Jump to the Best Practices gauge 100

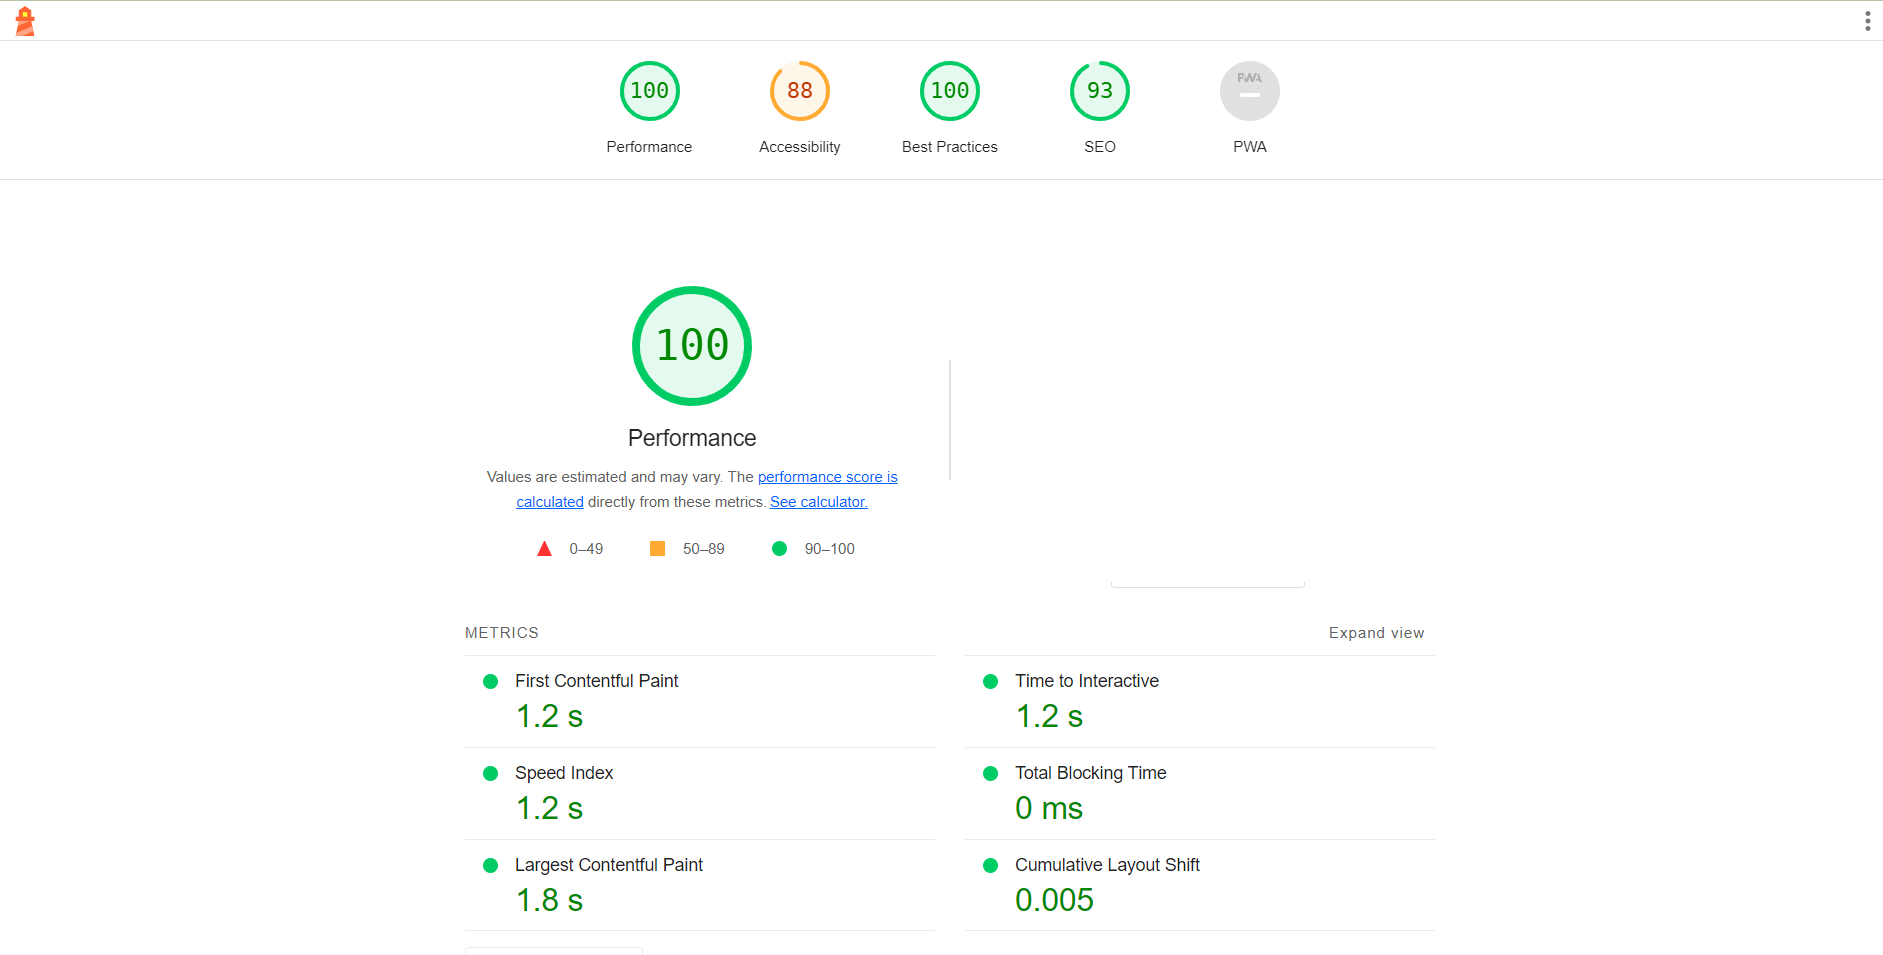(950, 91)
